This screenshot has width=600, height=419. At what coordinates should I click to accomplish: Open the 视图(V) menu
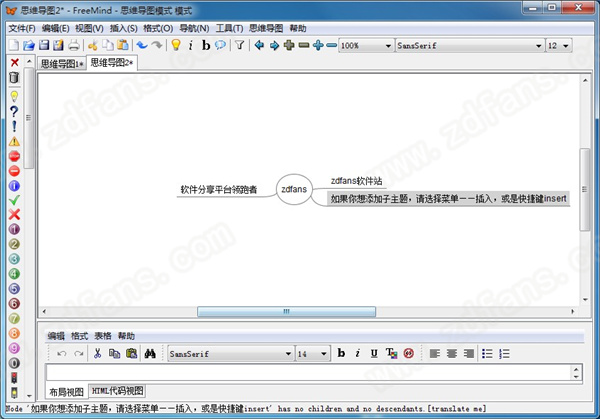point(89,28)
